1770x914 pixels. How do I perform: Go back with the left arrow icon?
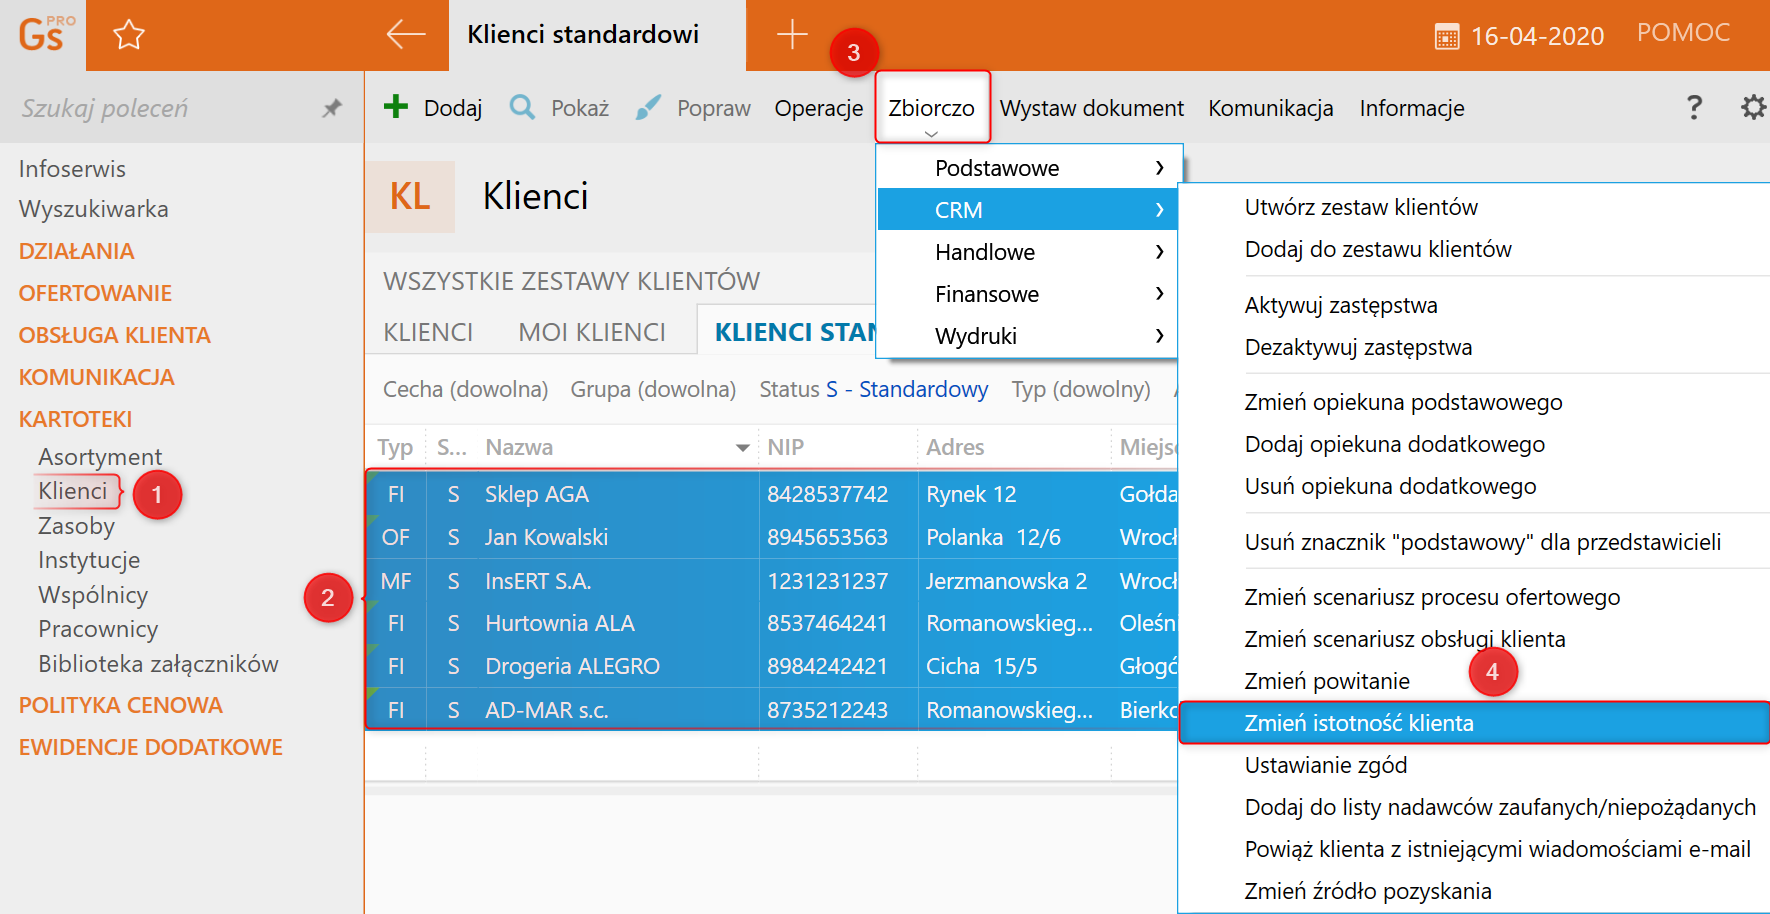(x=406, y=34)
